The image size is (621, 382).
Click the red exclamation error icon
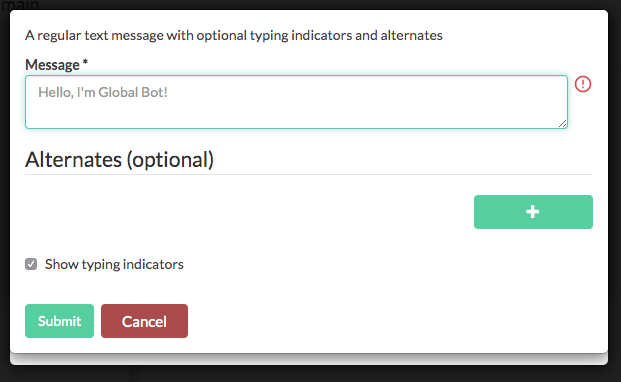pyautogui.click(x=583, y=84)
